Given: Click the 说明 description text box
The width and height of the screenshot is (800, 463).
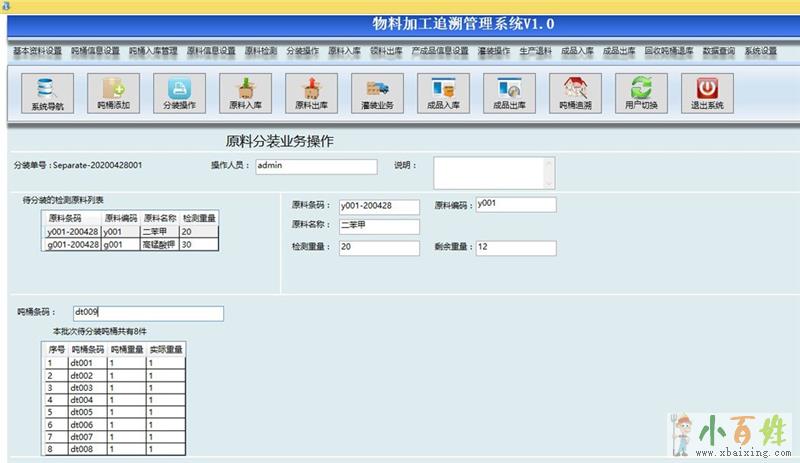Looking at the screenshot, I should [492, 173].
